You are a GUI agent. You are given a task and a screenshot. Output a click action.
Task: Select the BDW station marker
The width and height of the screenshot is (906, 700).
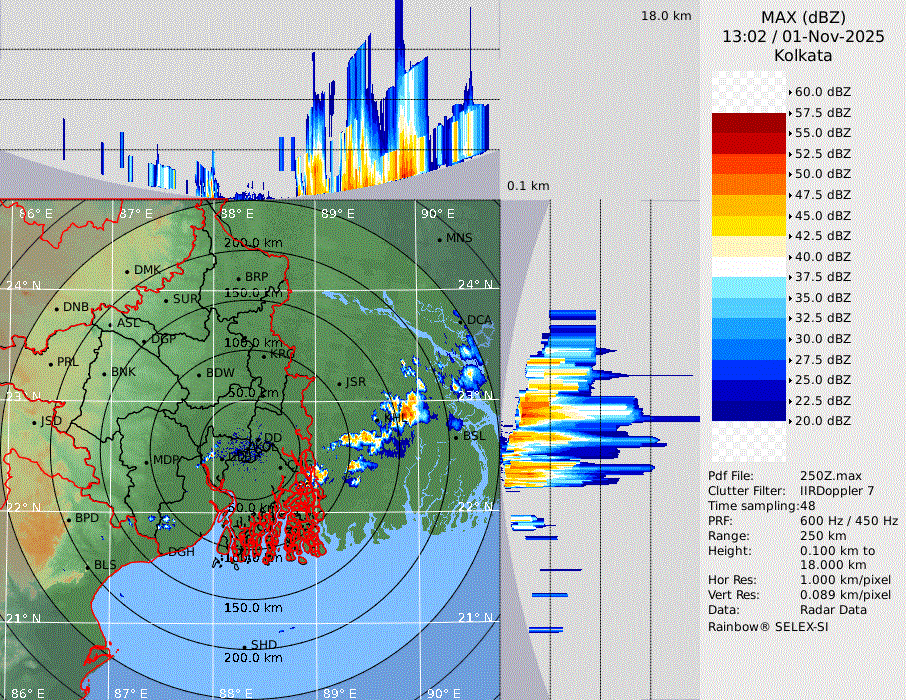click(199, 374)
